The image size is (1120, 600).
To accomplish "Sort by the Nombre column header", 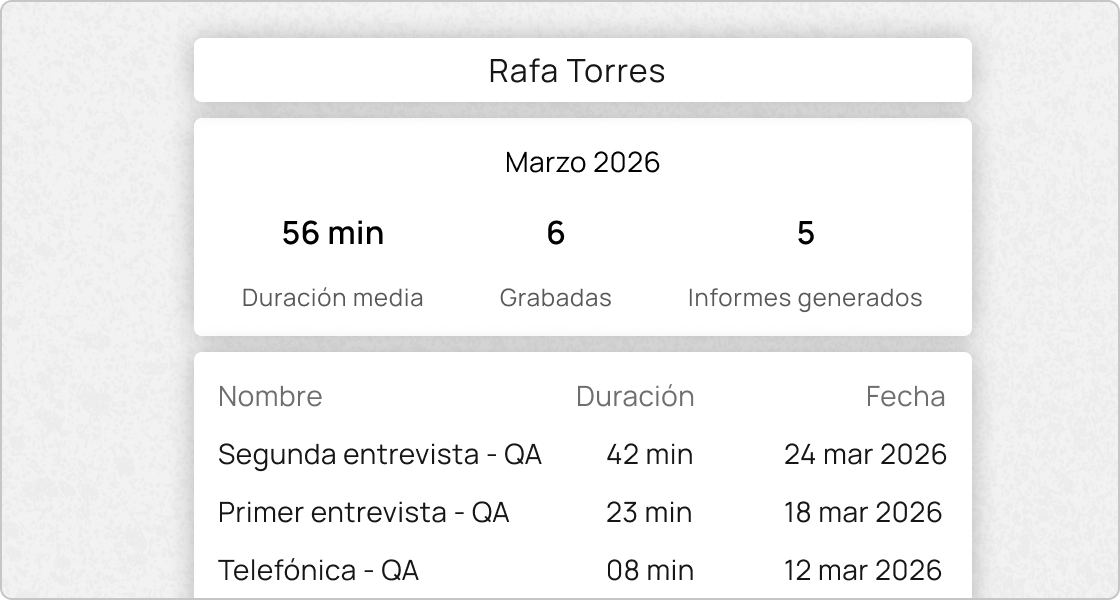I will click(271, 396).
